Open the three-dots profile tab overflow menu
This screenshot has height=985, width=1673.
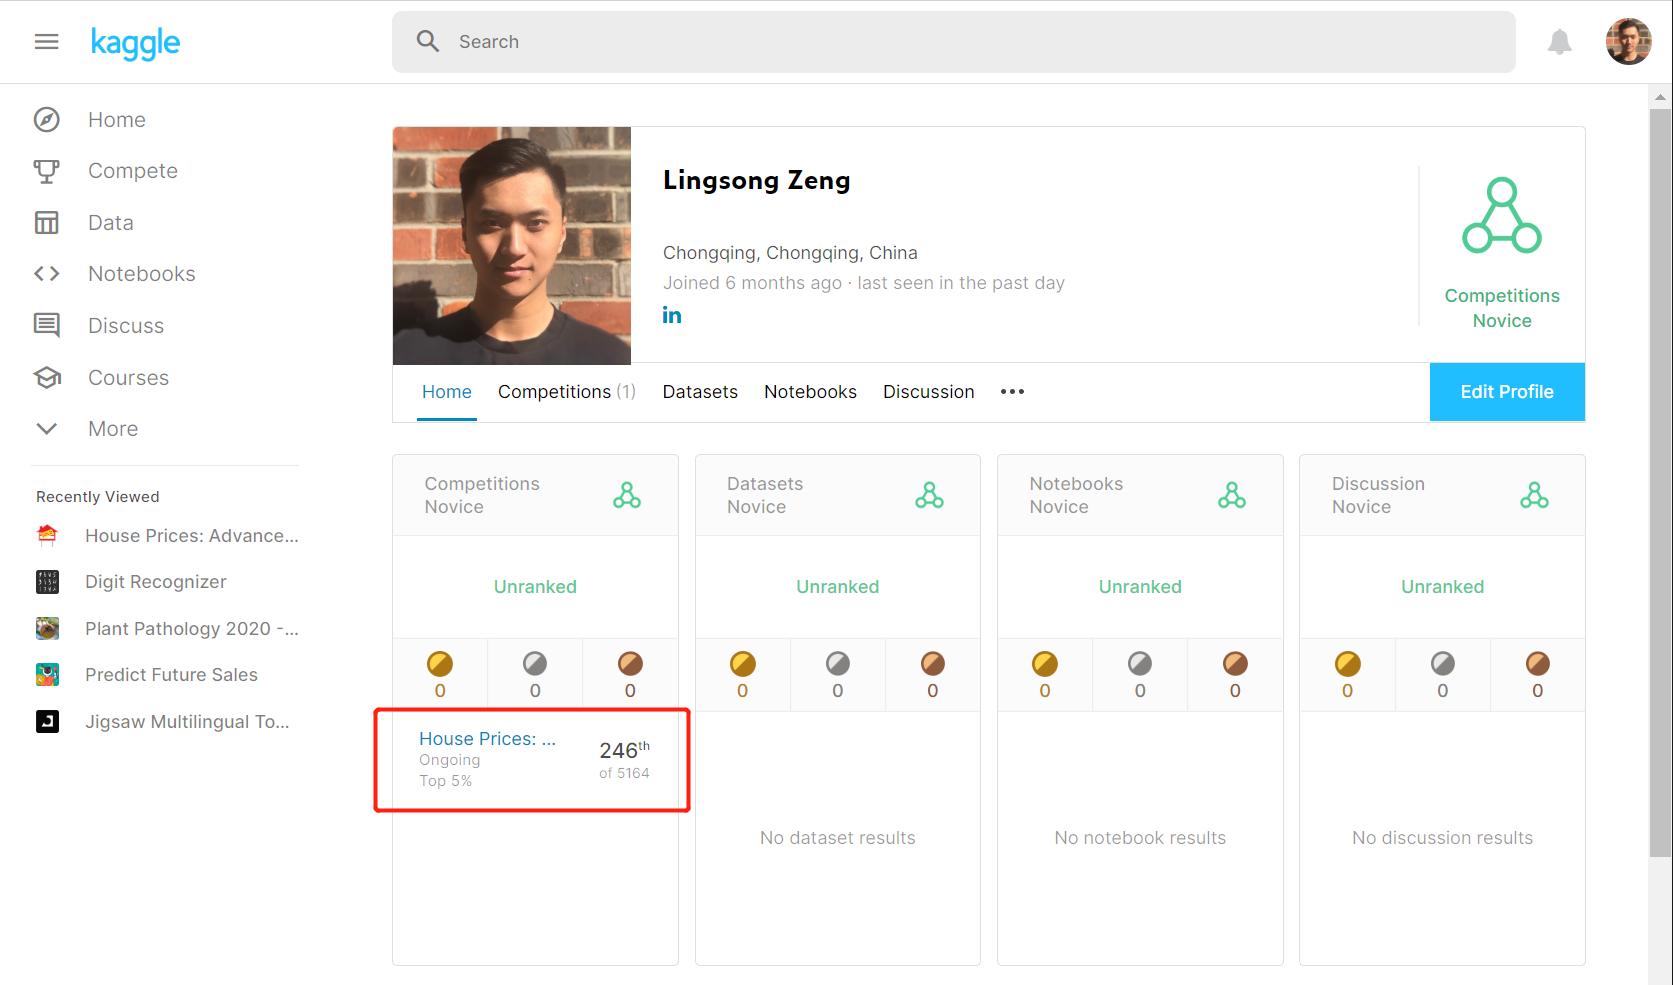pos(1012,392)
